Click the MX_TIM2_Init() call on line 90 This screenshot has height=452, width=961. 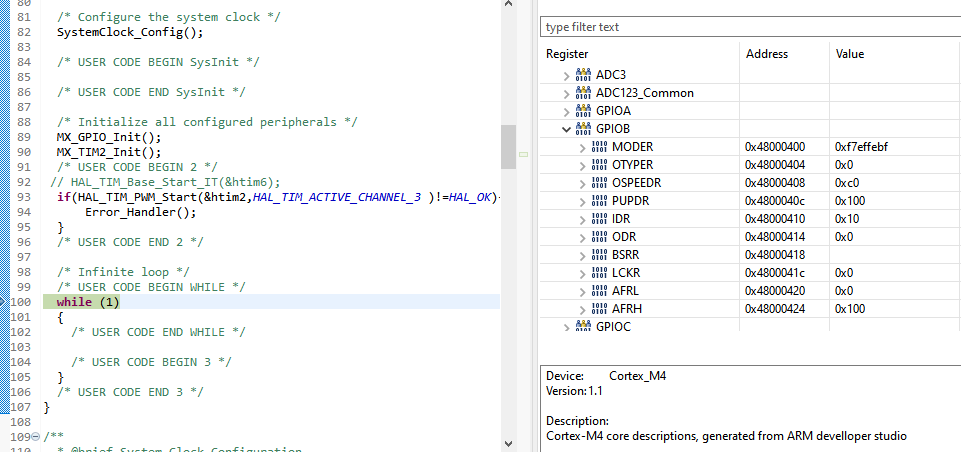click(x=108, y=152)
